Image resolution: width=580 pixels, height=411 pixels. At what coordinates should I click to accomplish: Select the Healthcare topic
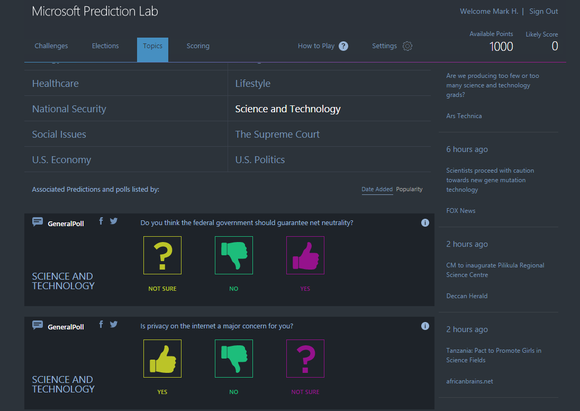(x=55, y=84)
